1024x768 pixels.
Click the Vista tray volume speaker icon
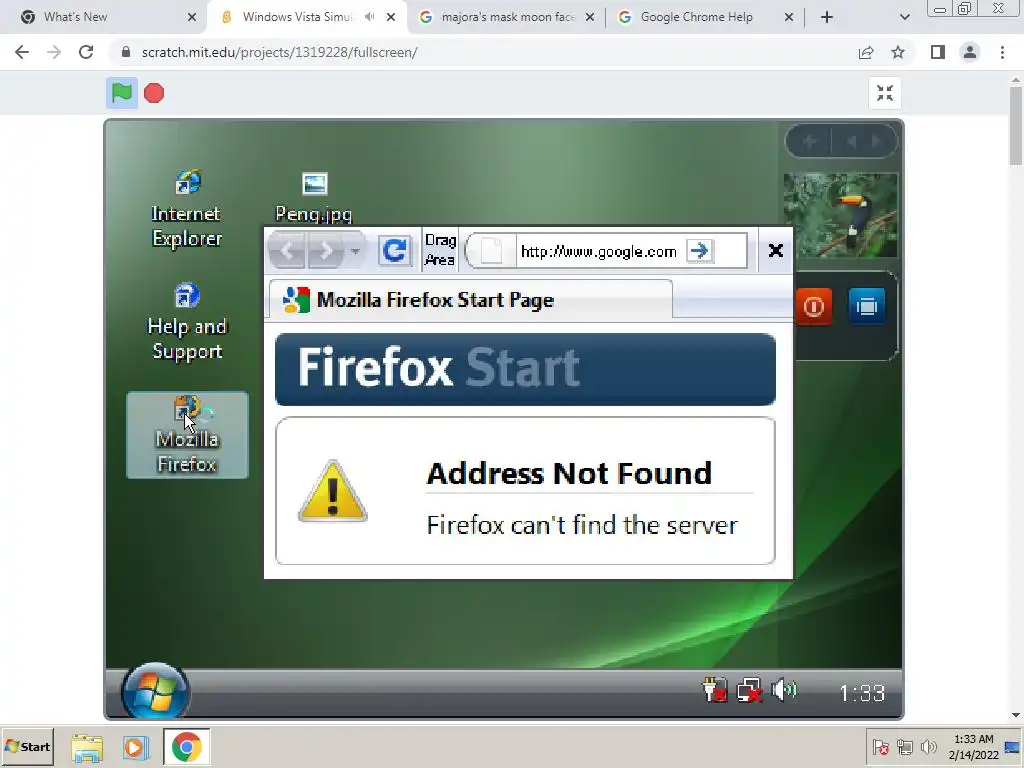point(784,690)
